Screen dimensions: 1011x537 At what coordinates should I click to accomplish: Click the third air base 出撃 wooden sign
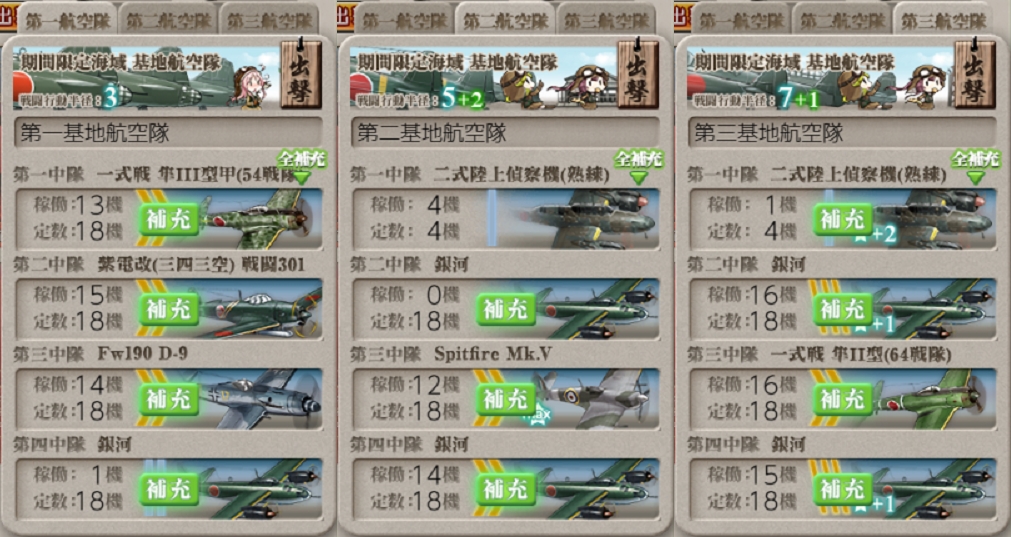tap(974, 74)
